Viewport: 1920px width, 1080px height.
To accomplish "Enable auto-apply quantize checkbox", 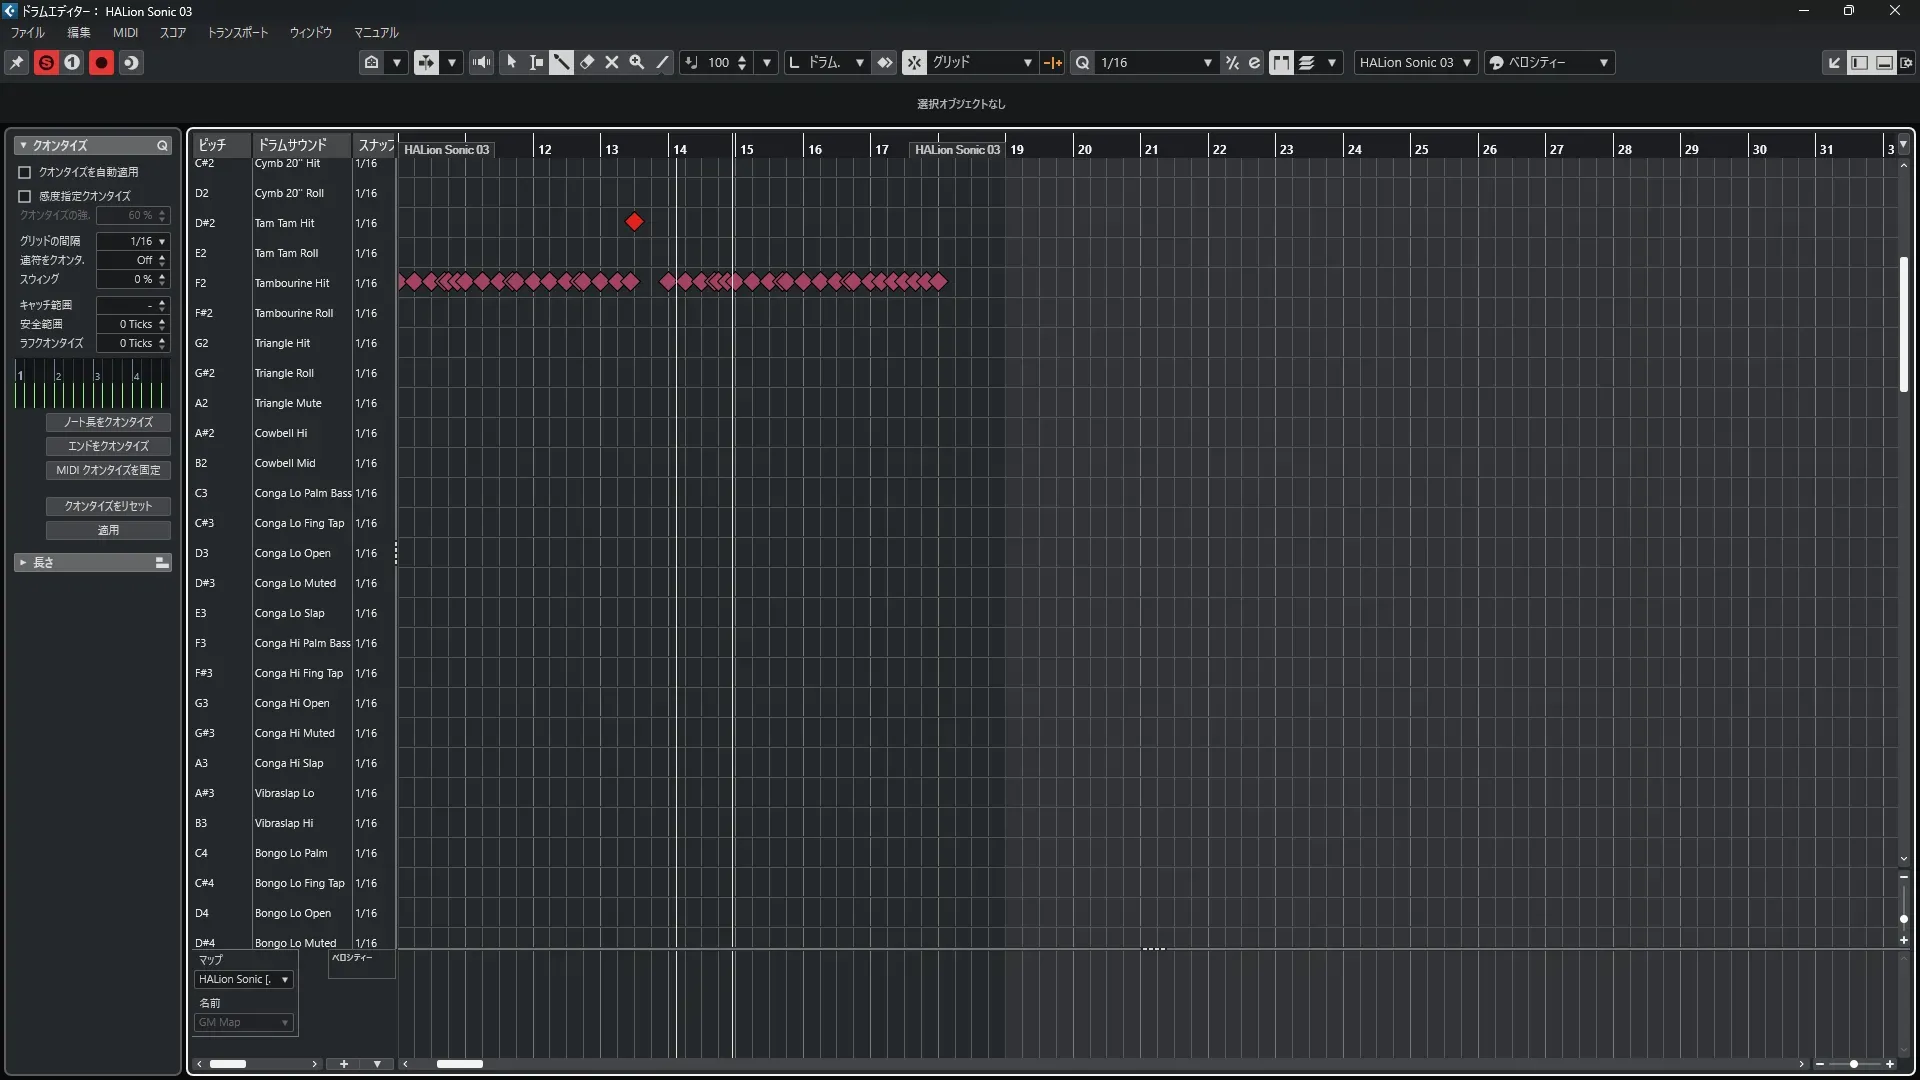I will [x=25, y=172].
